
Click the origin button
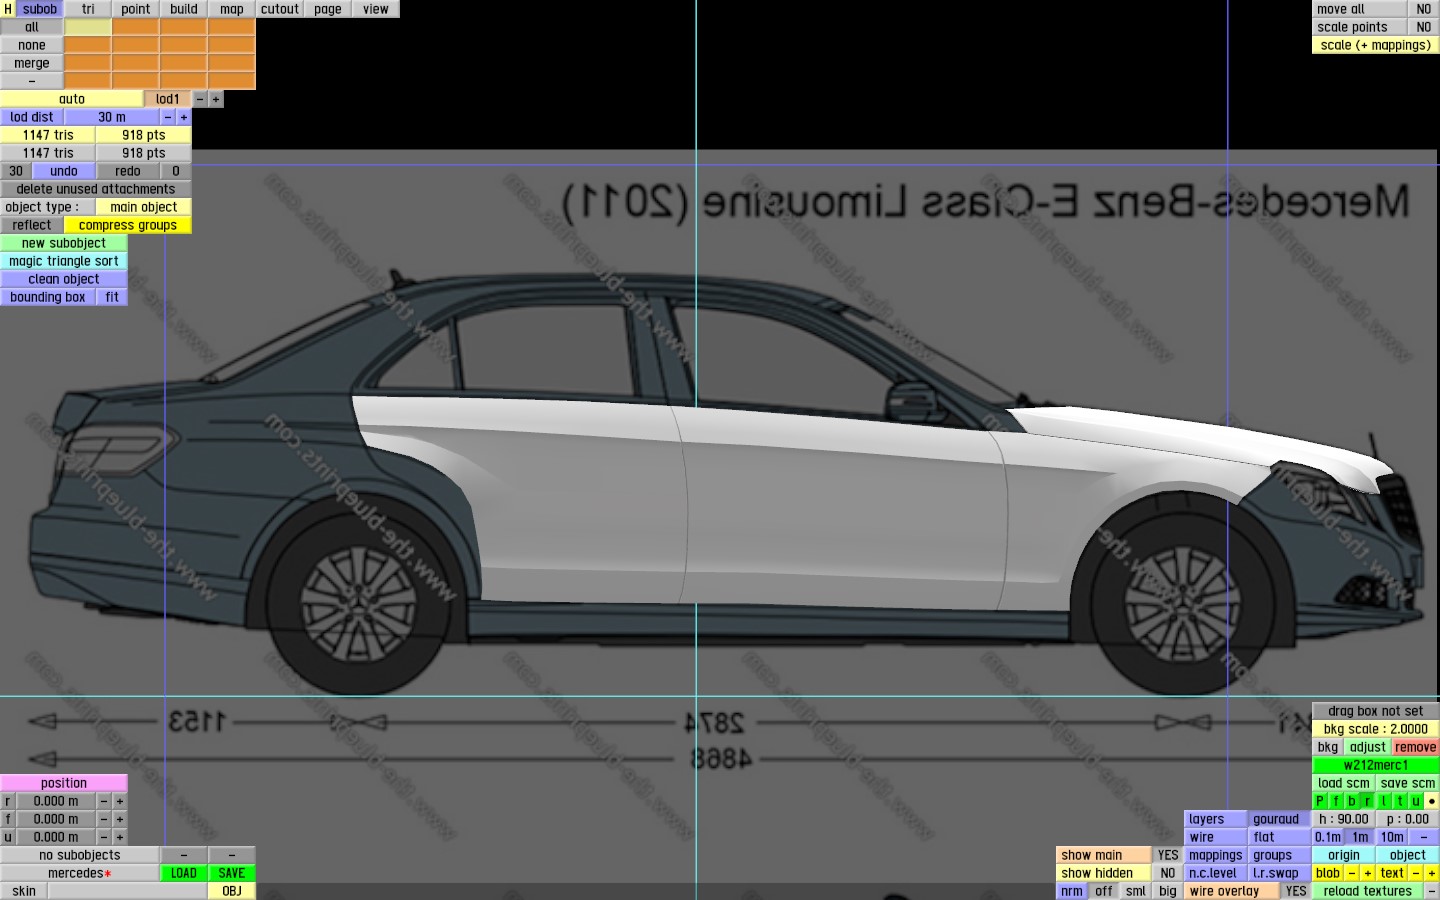pyautogui.click(x=1344, y=855)
